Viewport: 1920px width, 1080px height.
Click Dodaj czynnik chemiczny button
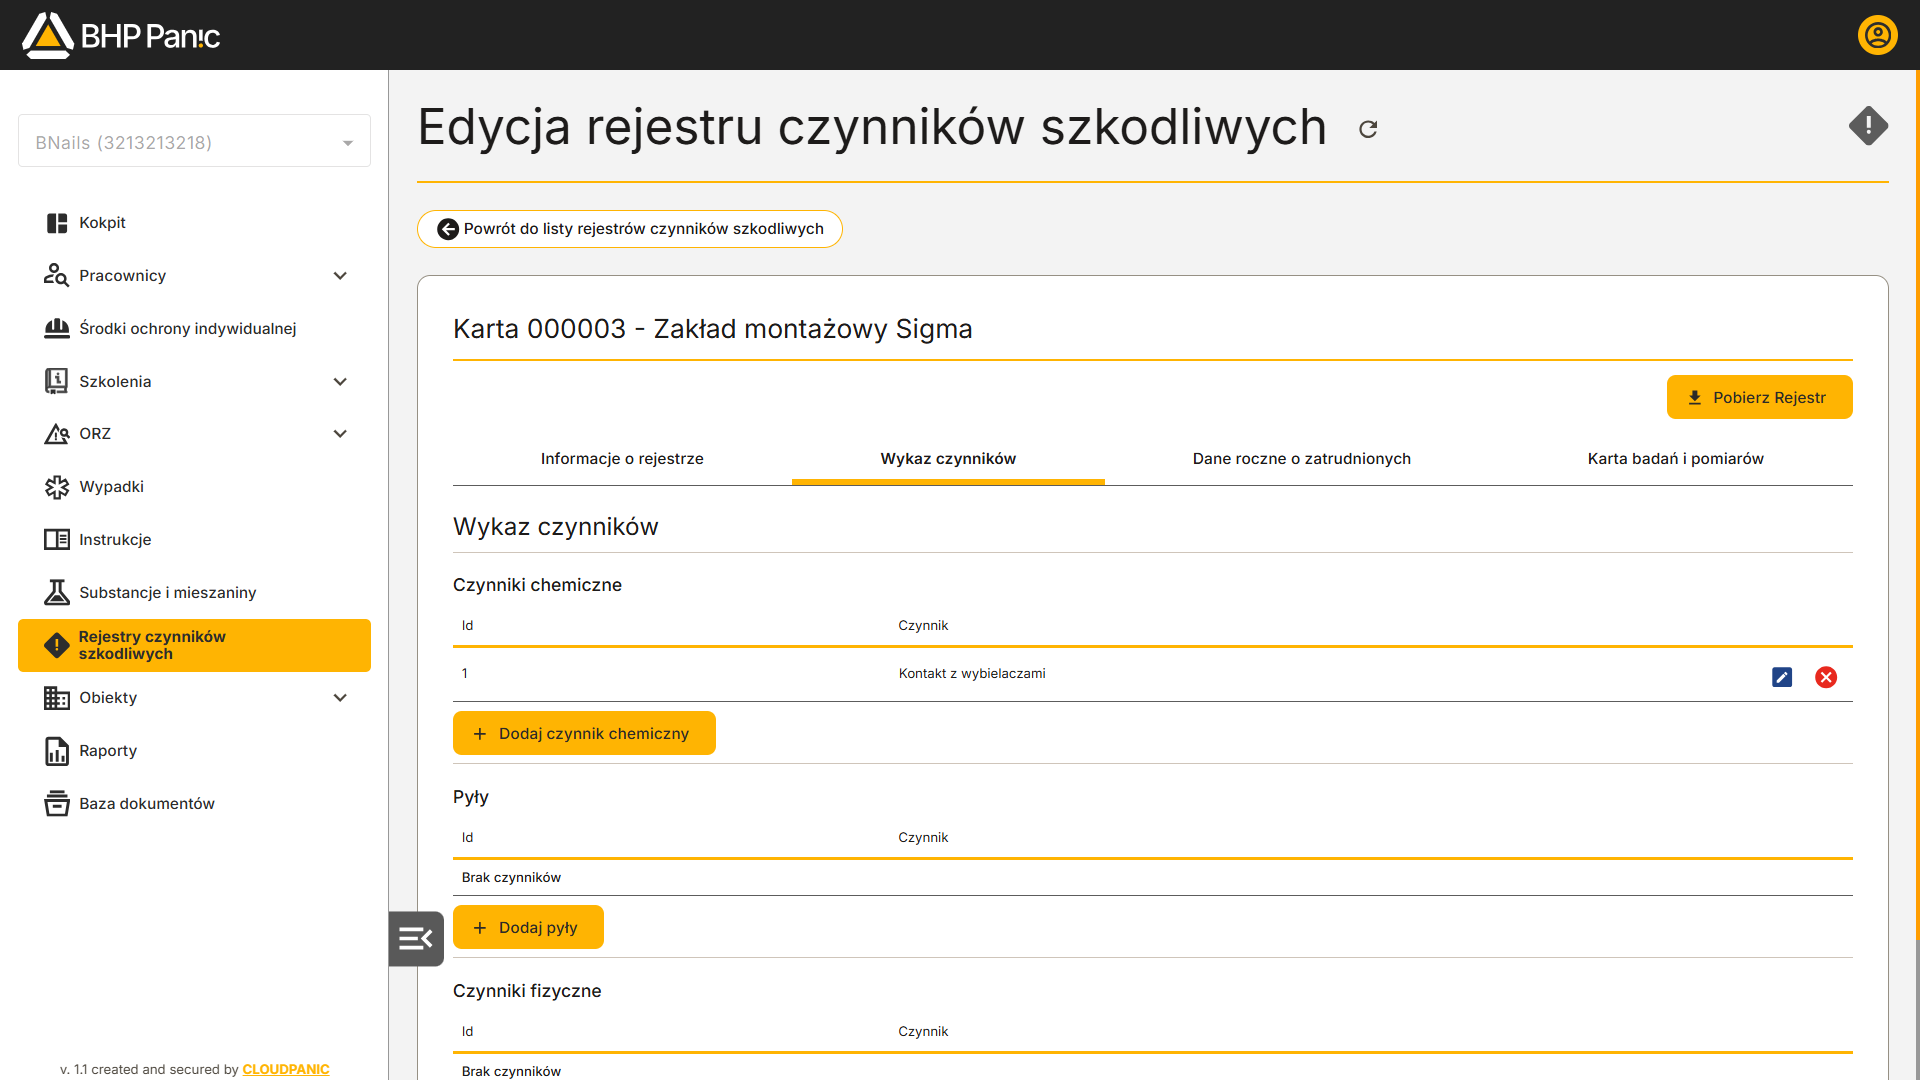tap(584, 733)
